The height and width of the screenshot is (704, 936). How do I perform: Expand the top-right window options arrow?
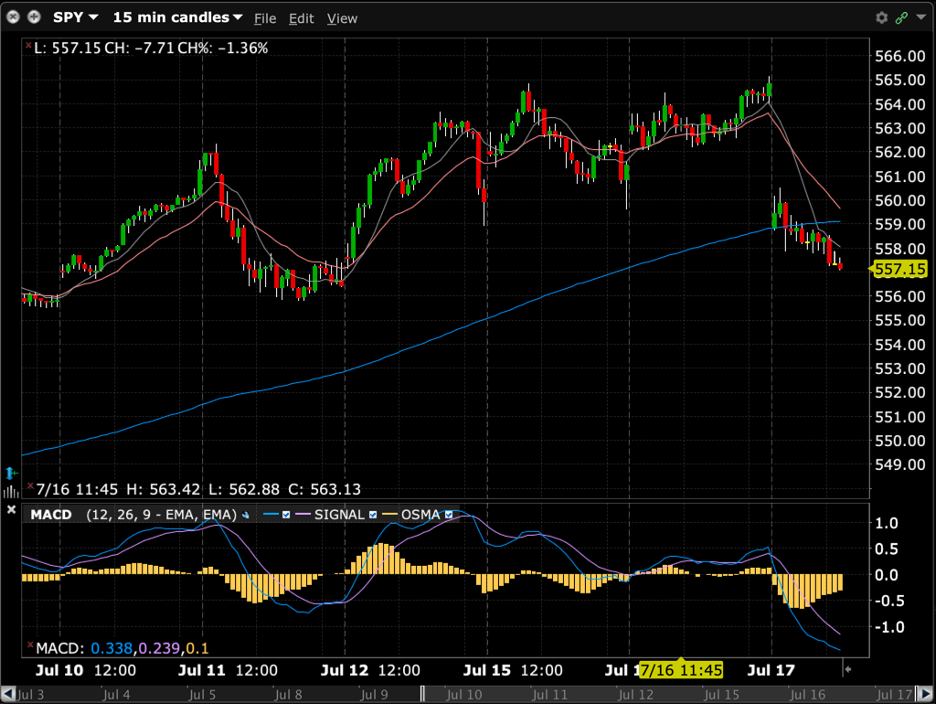[x=921, y=17]
